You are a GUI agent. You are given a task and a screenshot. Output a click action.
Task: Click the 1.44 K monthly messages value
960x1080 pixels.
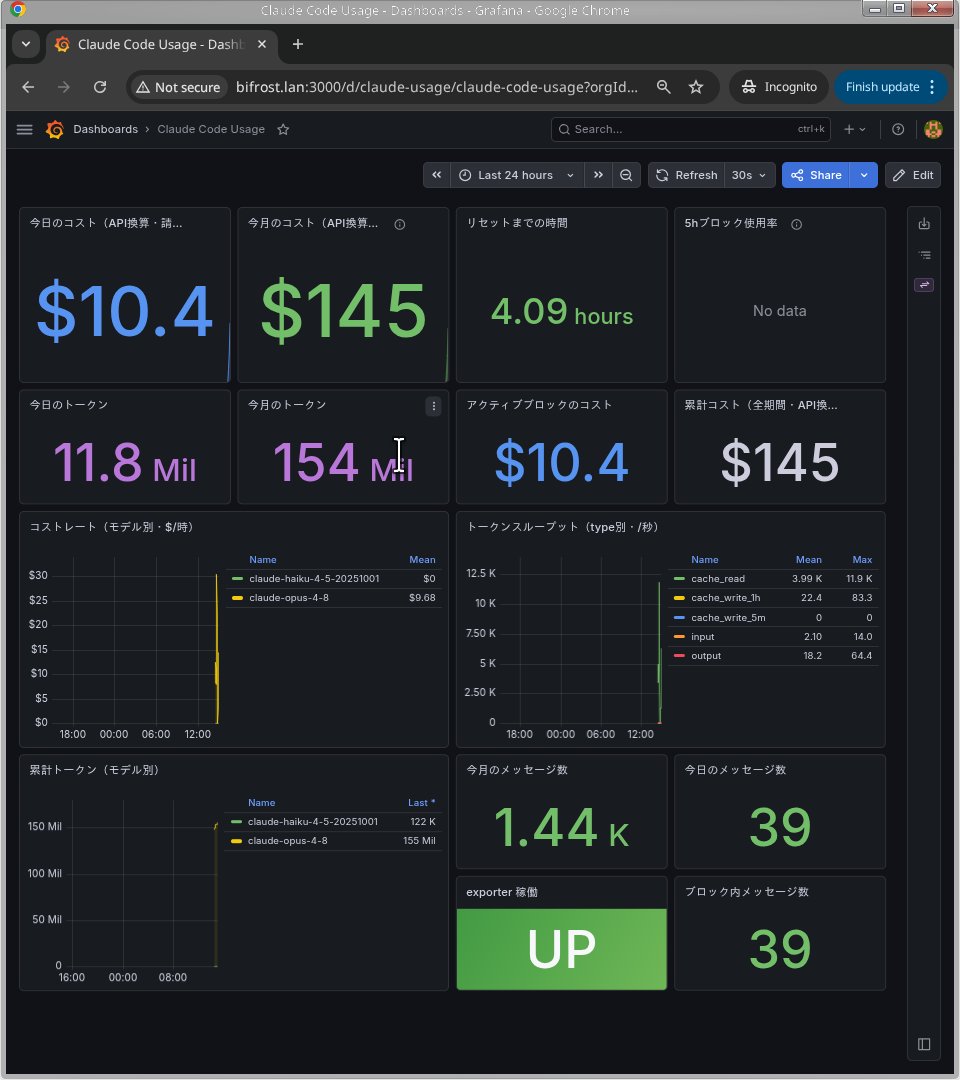click(562, 827)
